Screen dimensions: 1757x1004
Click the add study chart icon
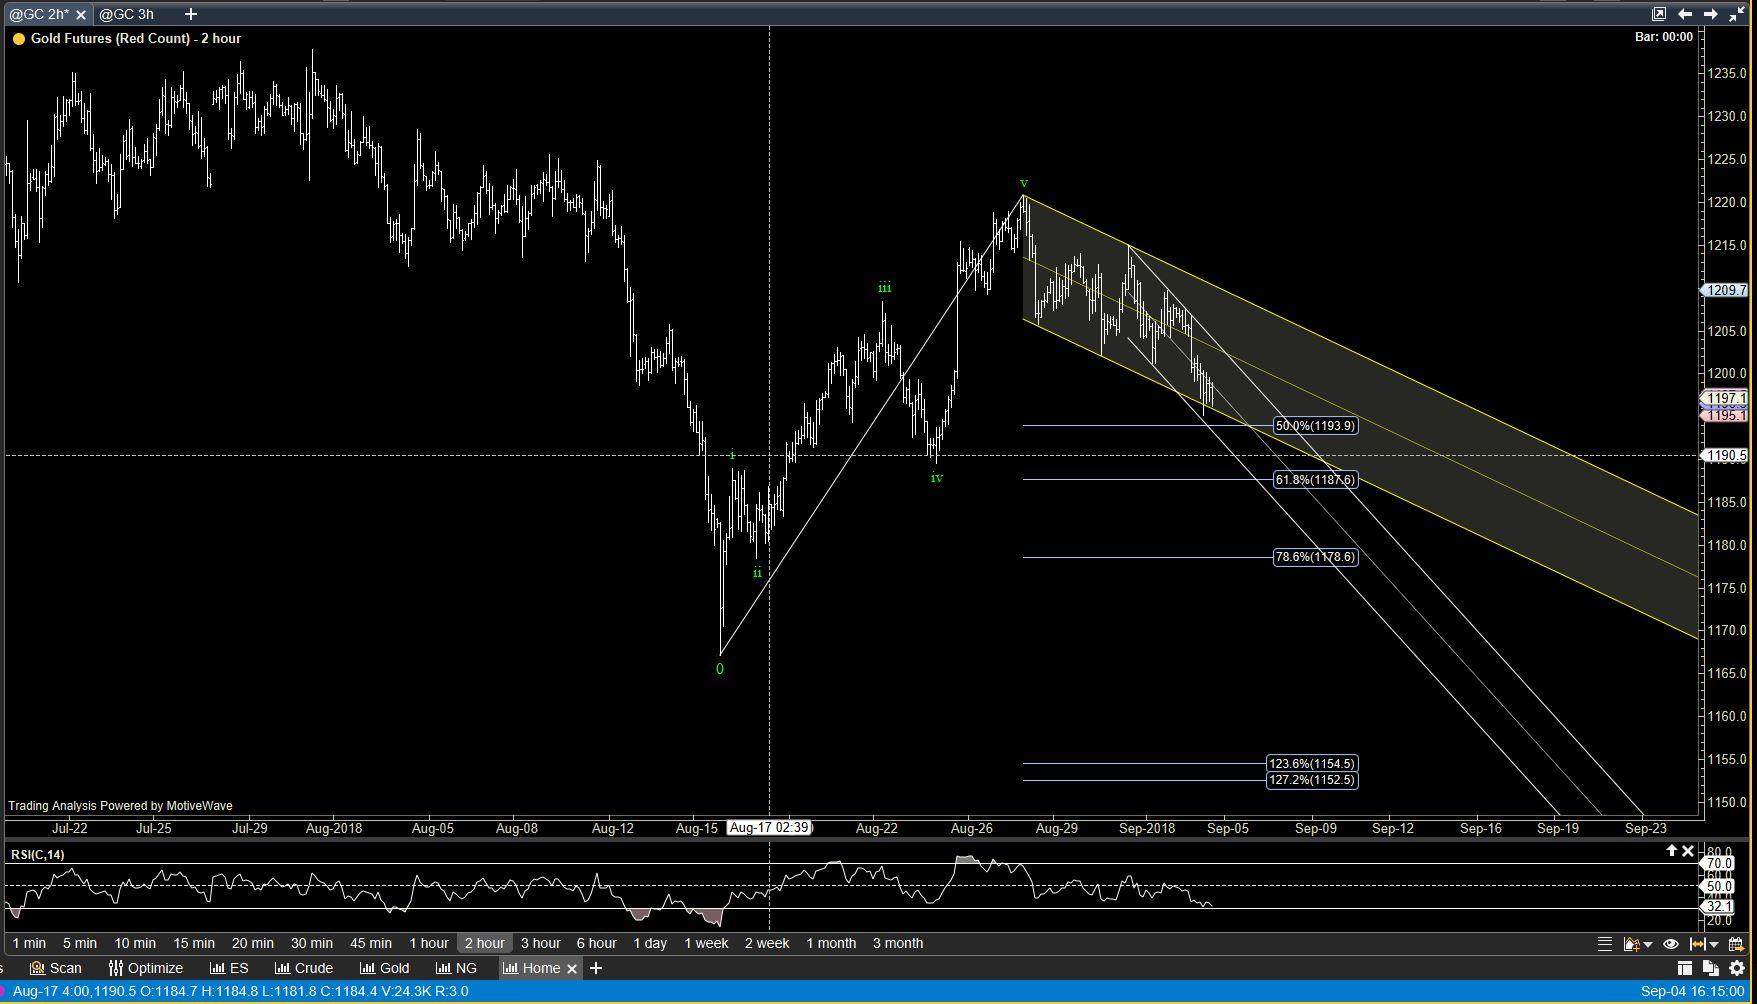point(1630,943)
